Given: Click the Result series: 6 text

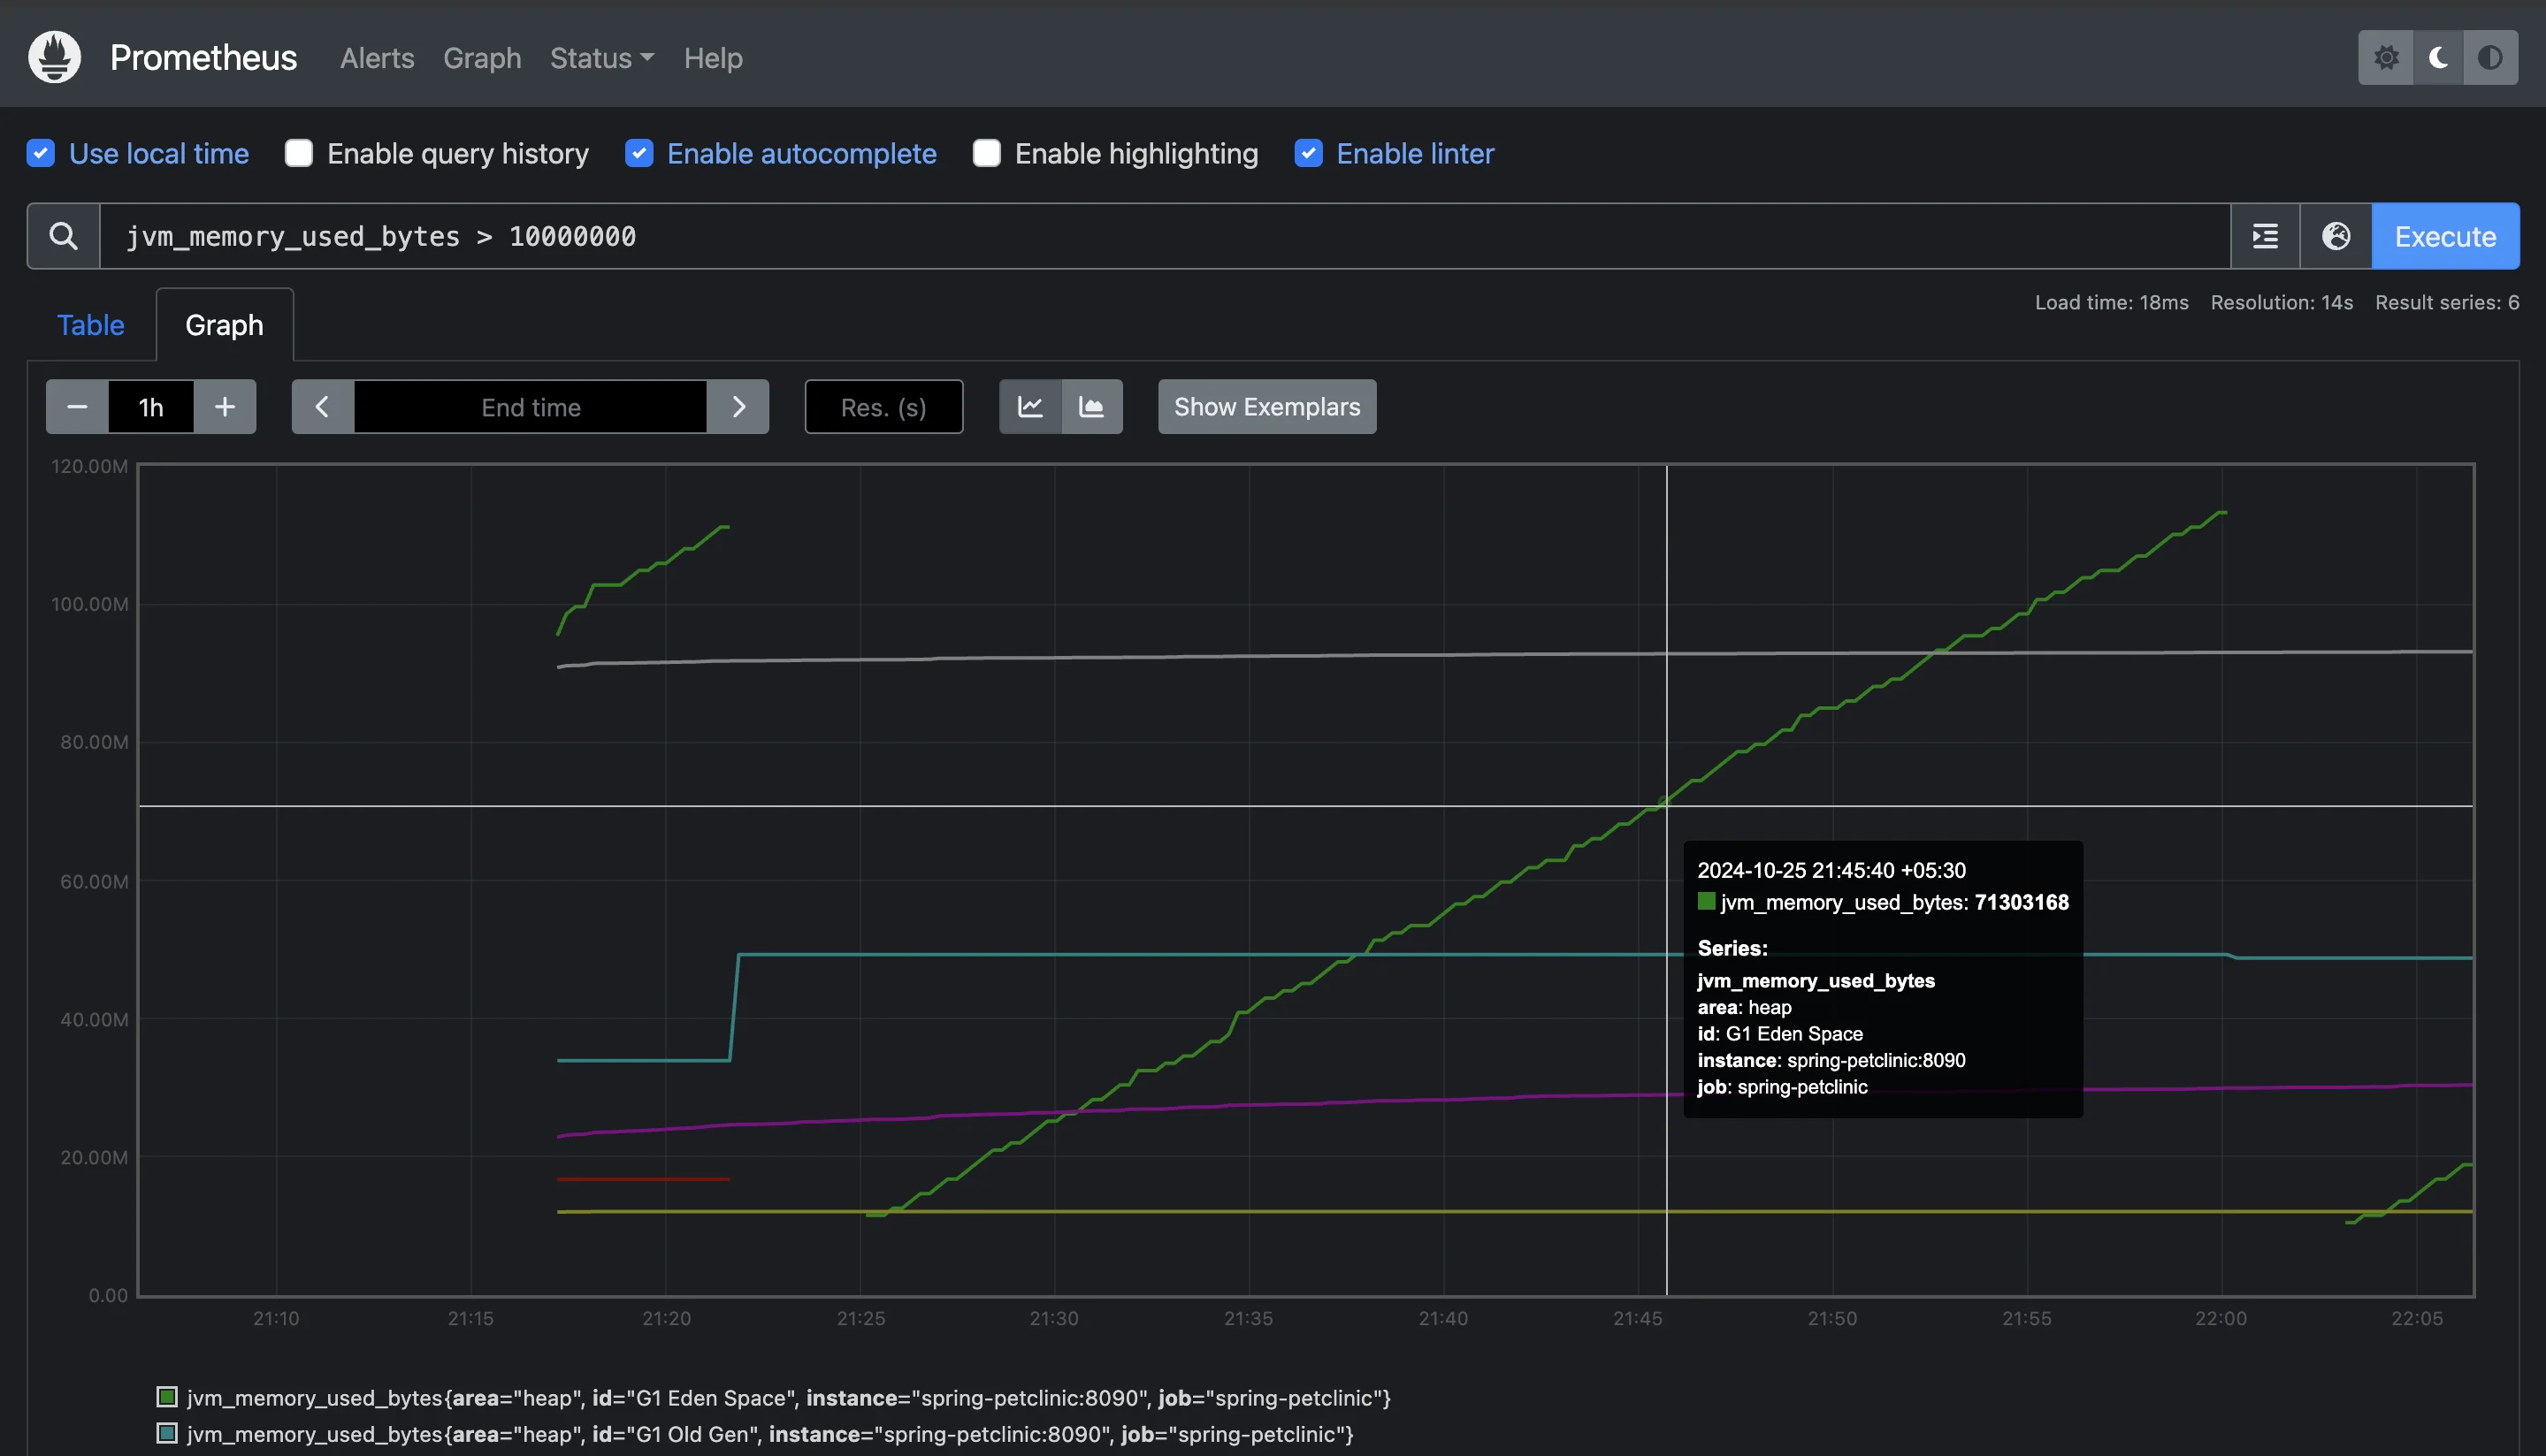Looking at the screenshot, I should click(x=2447, y=302).
